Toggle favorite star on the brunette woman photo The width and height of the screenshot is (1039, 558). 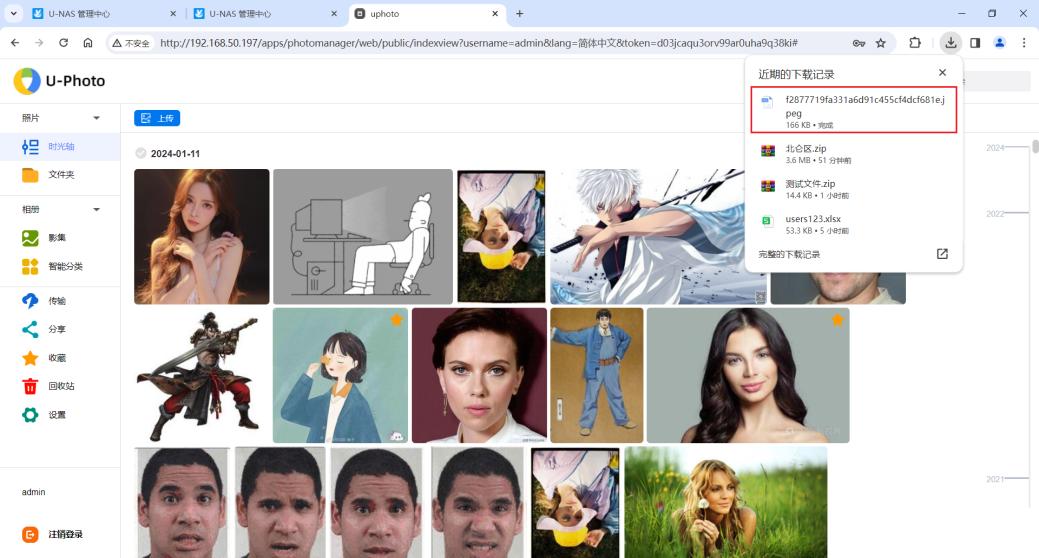click(x=837, y=320)
